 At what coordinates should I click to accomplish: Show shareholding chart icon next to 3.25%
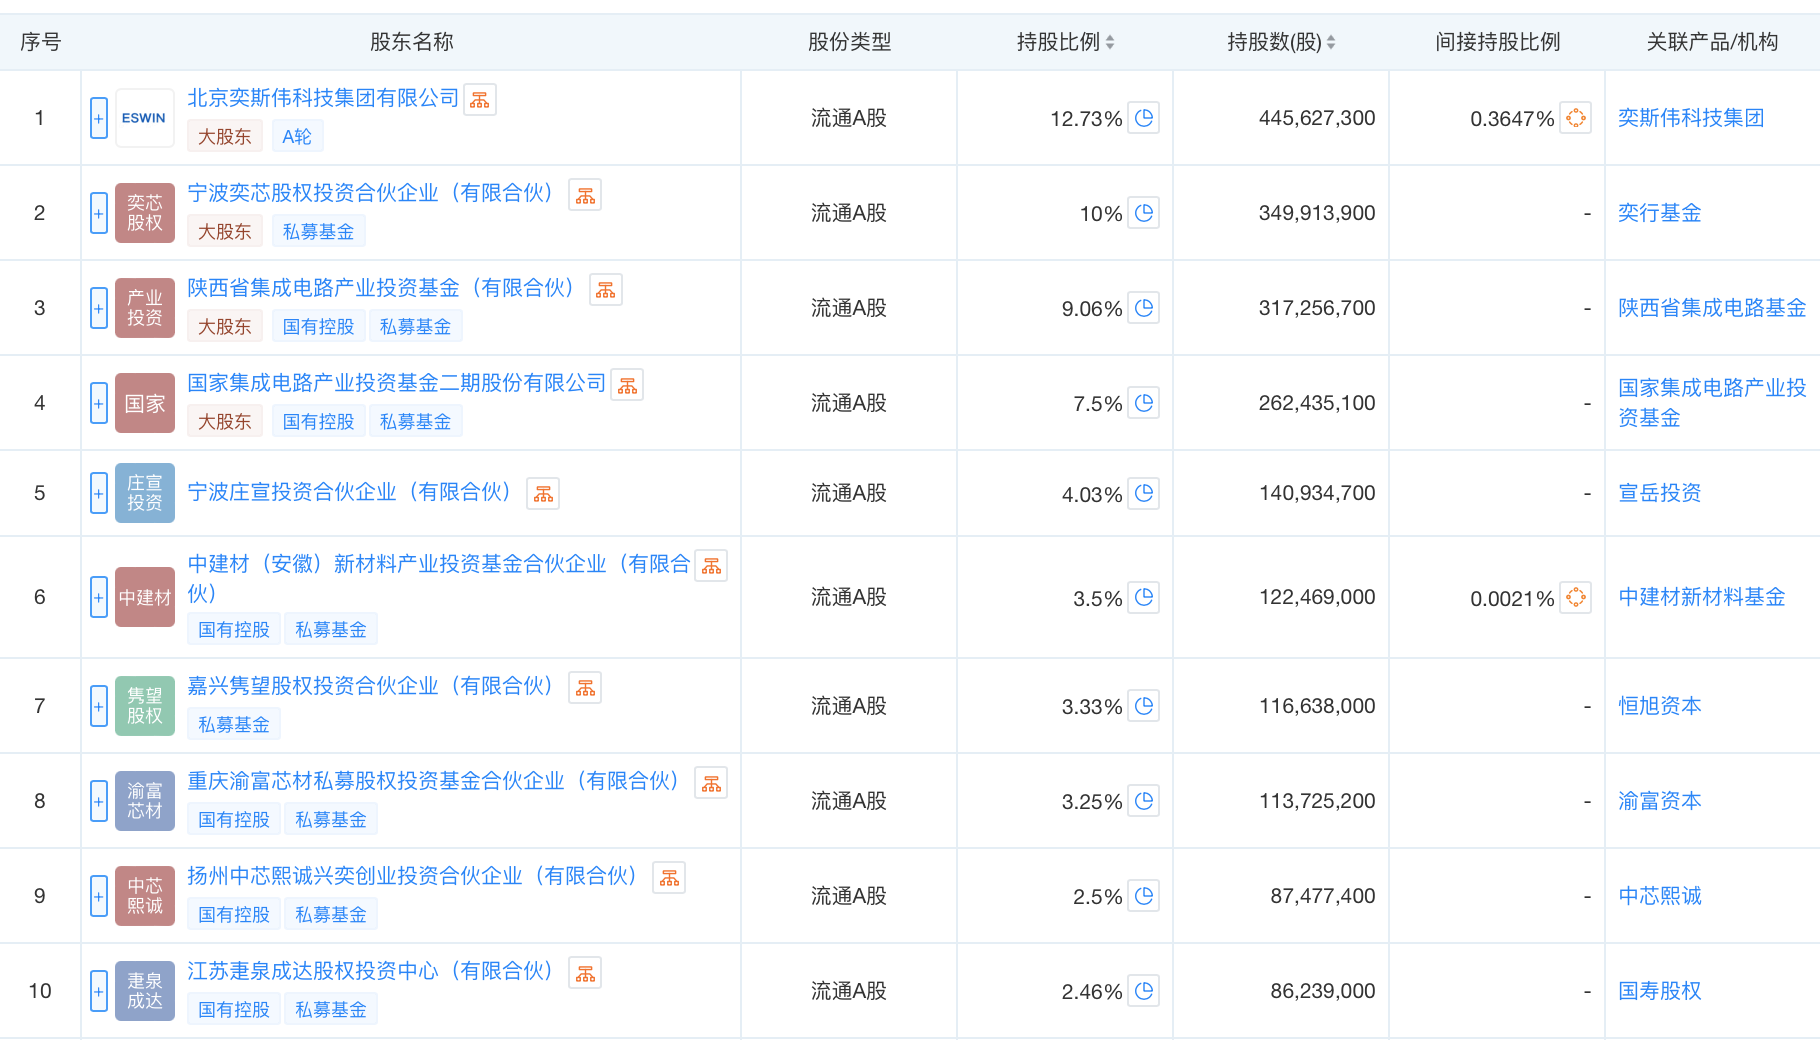pyautogui.click(x=1144, y=801)
